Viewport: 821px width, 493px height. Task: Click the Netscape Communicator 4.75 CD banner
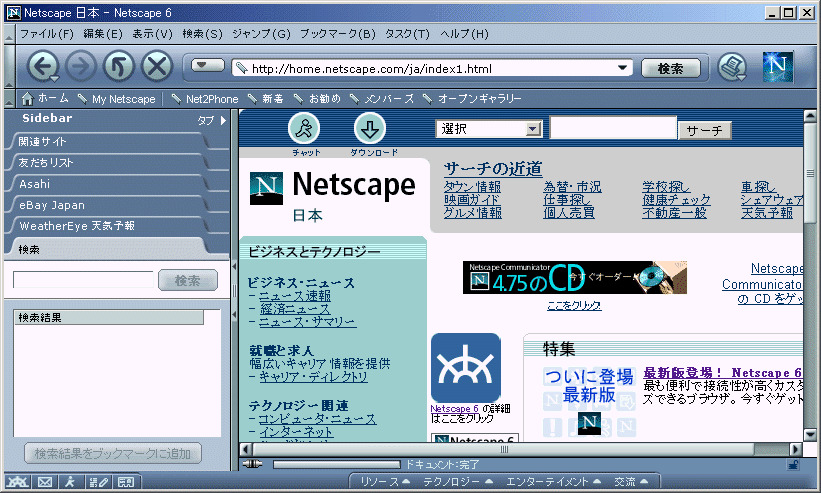(574, 277)
